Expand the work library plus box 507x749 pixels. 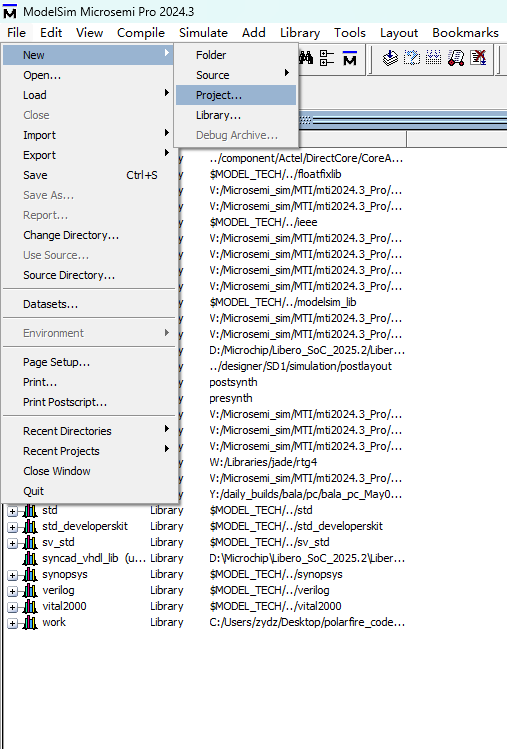tap(12, 623)
